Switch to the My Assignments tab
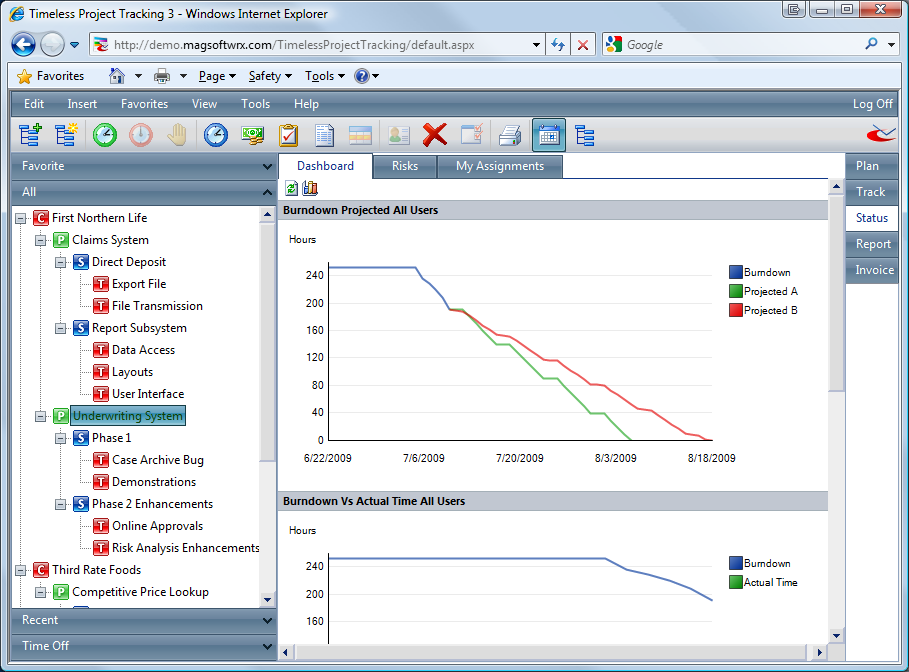The image size is (909, 672). point(500,166)
